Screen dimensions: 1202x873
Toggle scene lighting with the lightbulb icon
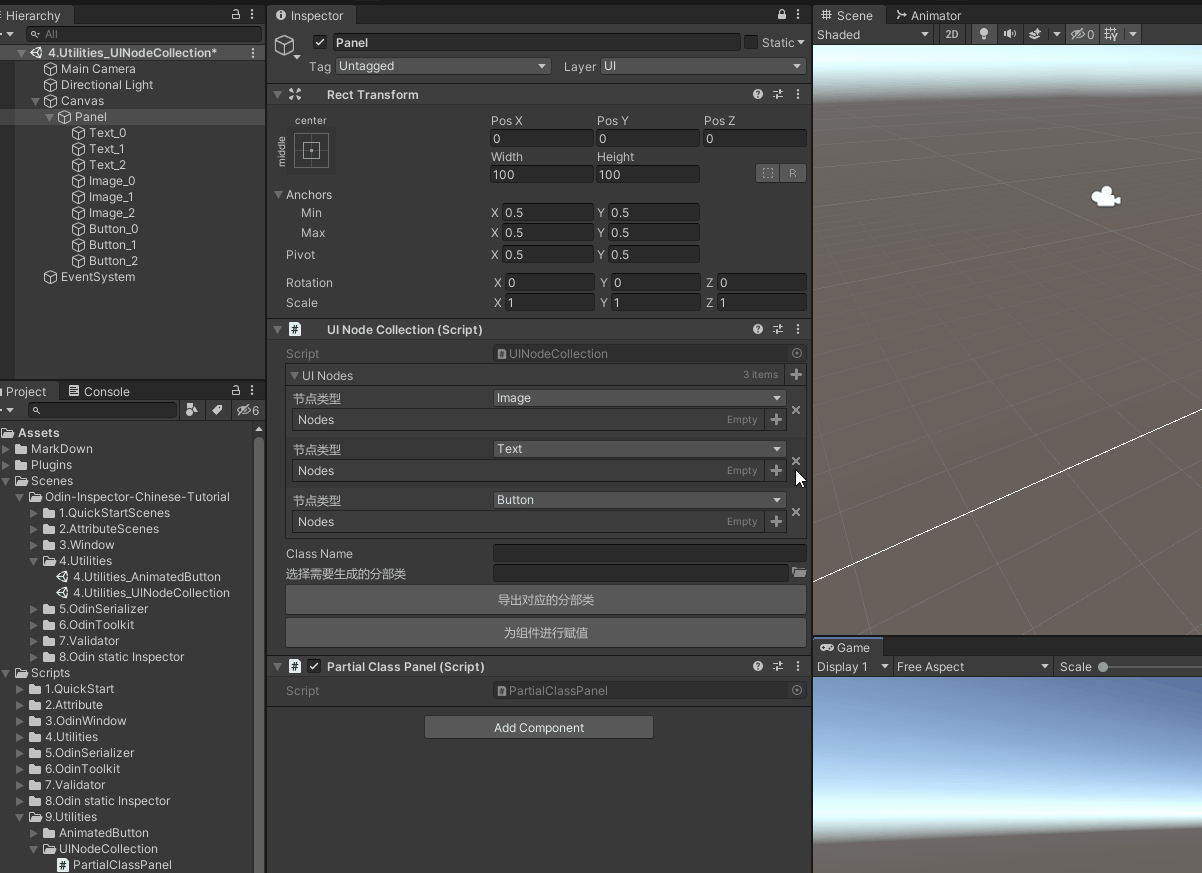pos(984,34)
